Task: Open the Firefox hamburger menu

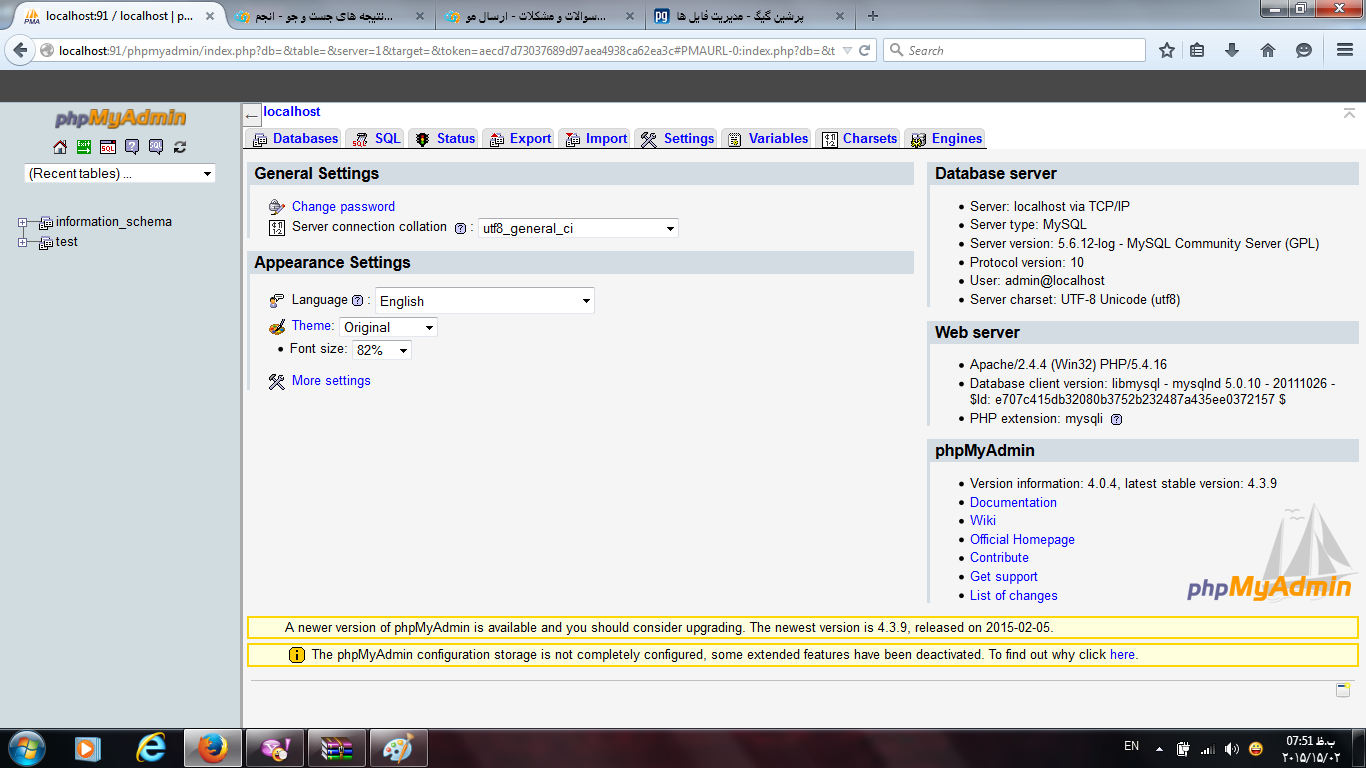Action: point(1345,50)
